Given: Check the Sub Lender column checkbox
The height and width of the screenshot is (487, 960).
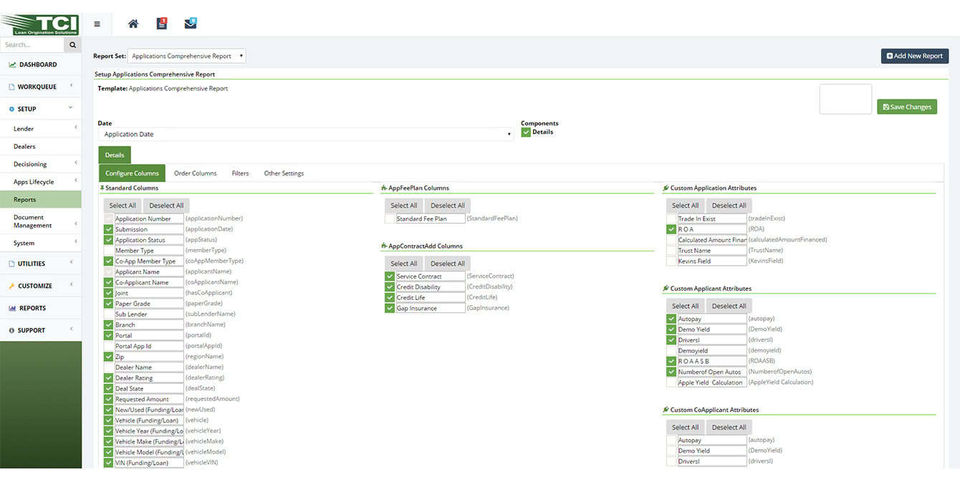Looking at the screenshot, I should (x=108, y=314).
